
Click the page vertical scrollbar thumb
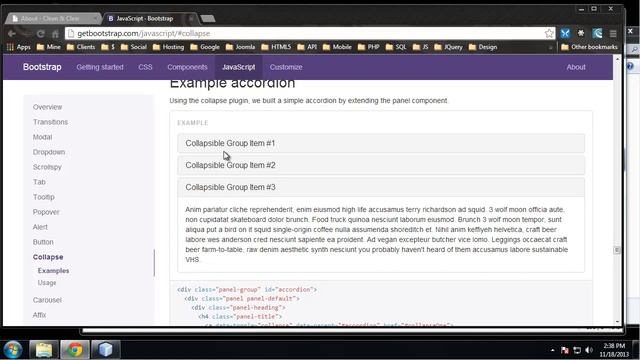click(617, 250)
